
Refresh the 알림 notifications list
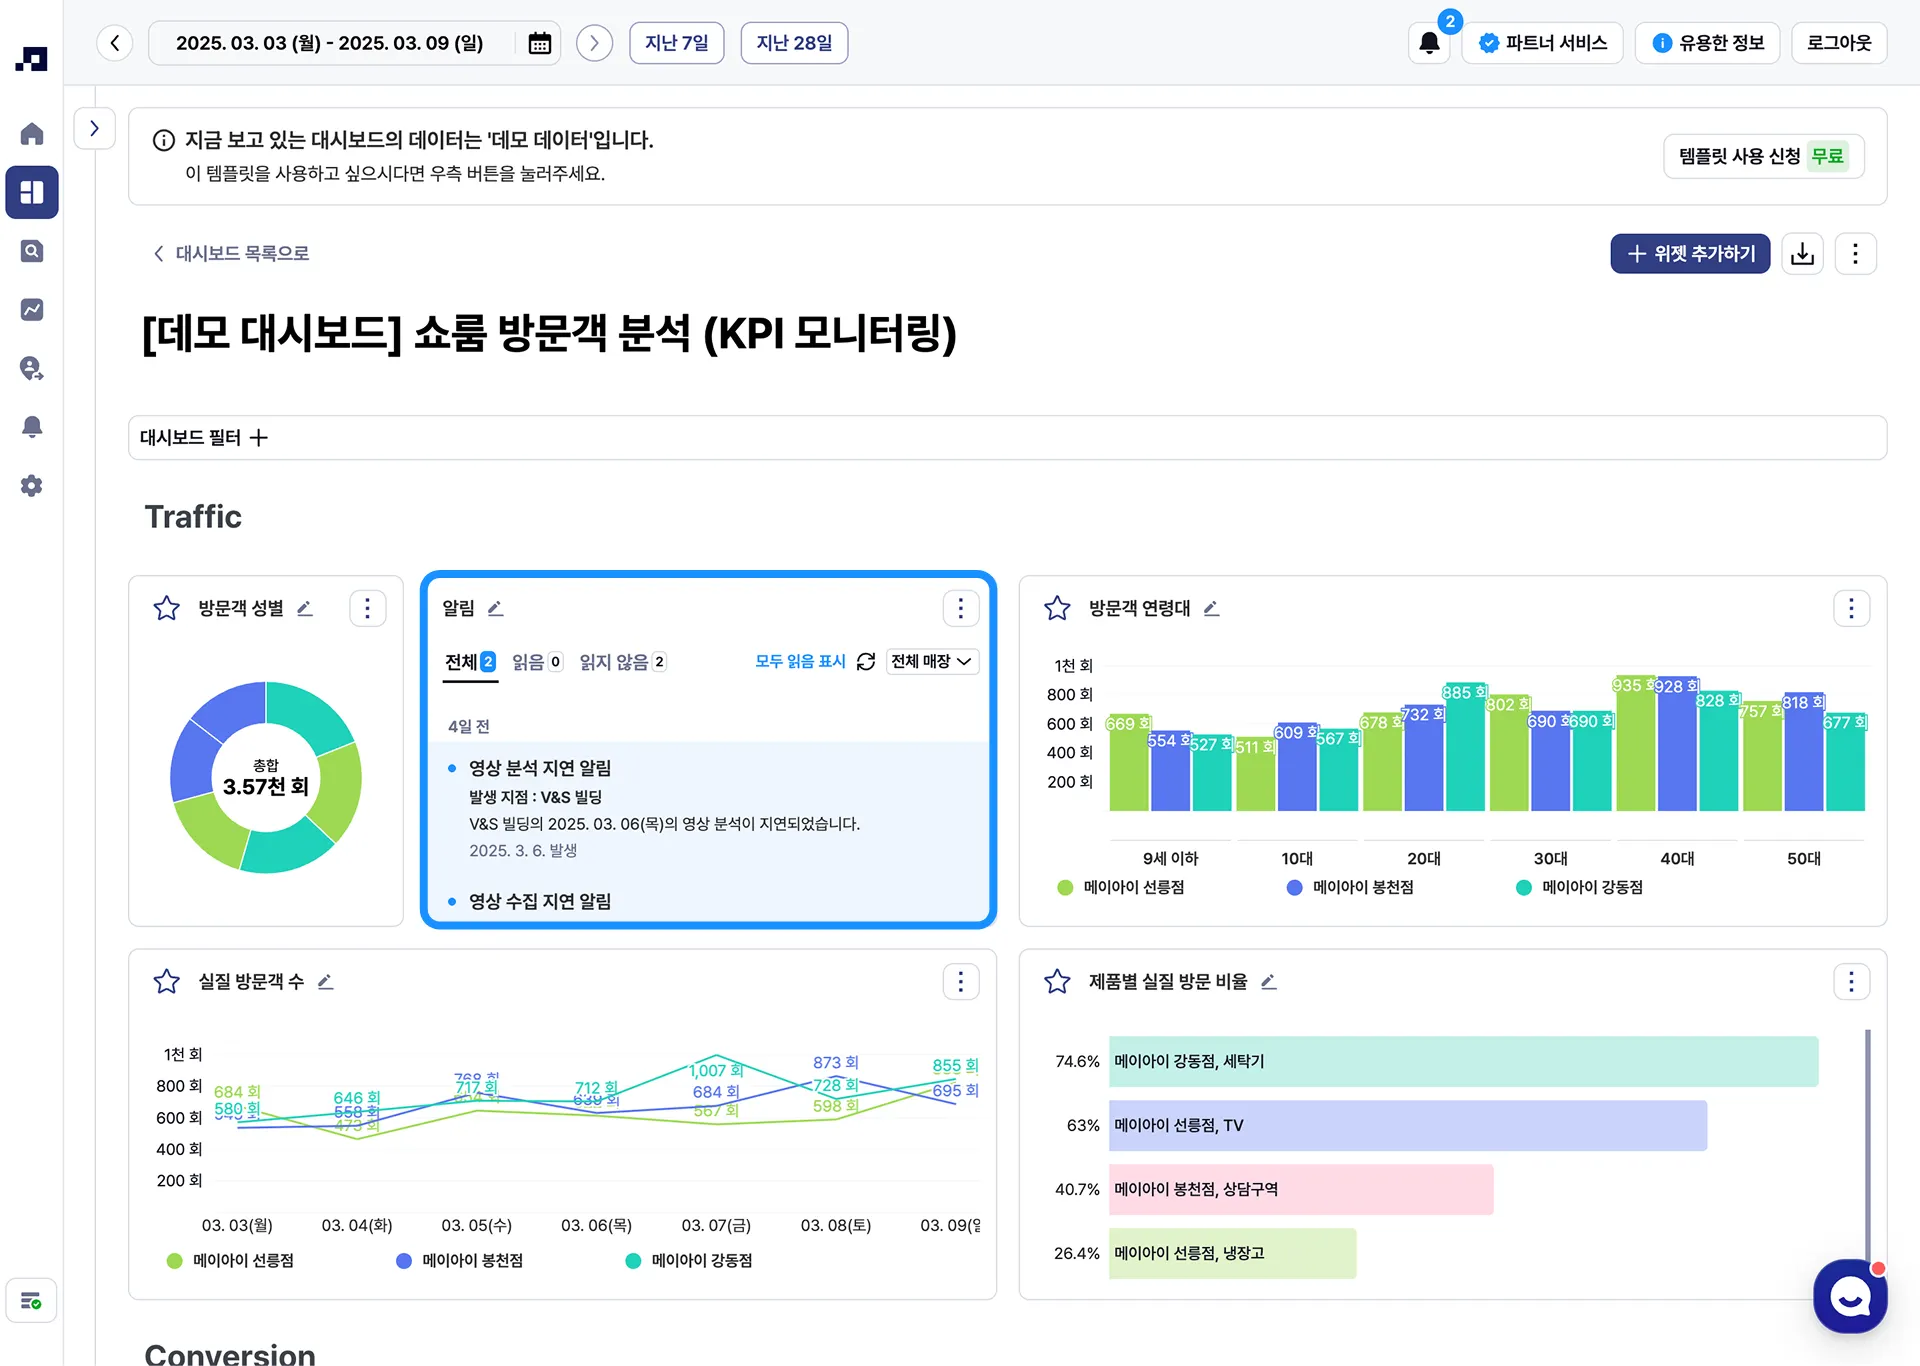pyautogui.click(x=866, y=662)
